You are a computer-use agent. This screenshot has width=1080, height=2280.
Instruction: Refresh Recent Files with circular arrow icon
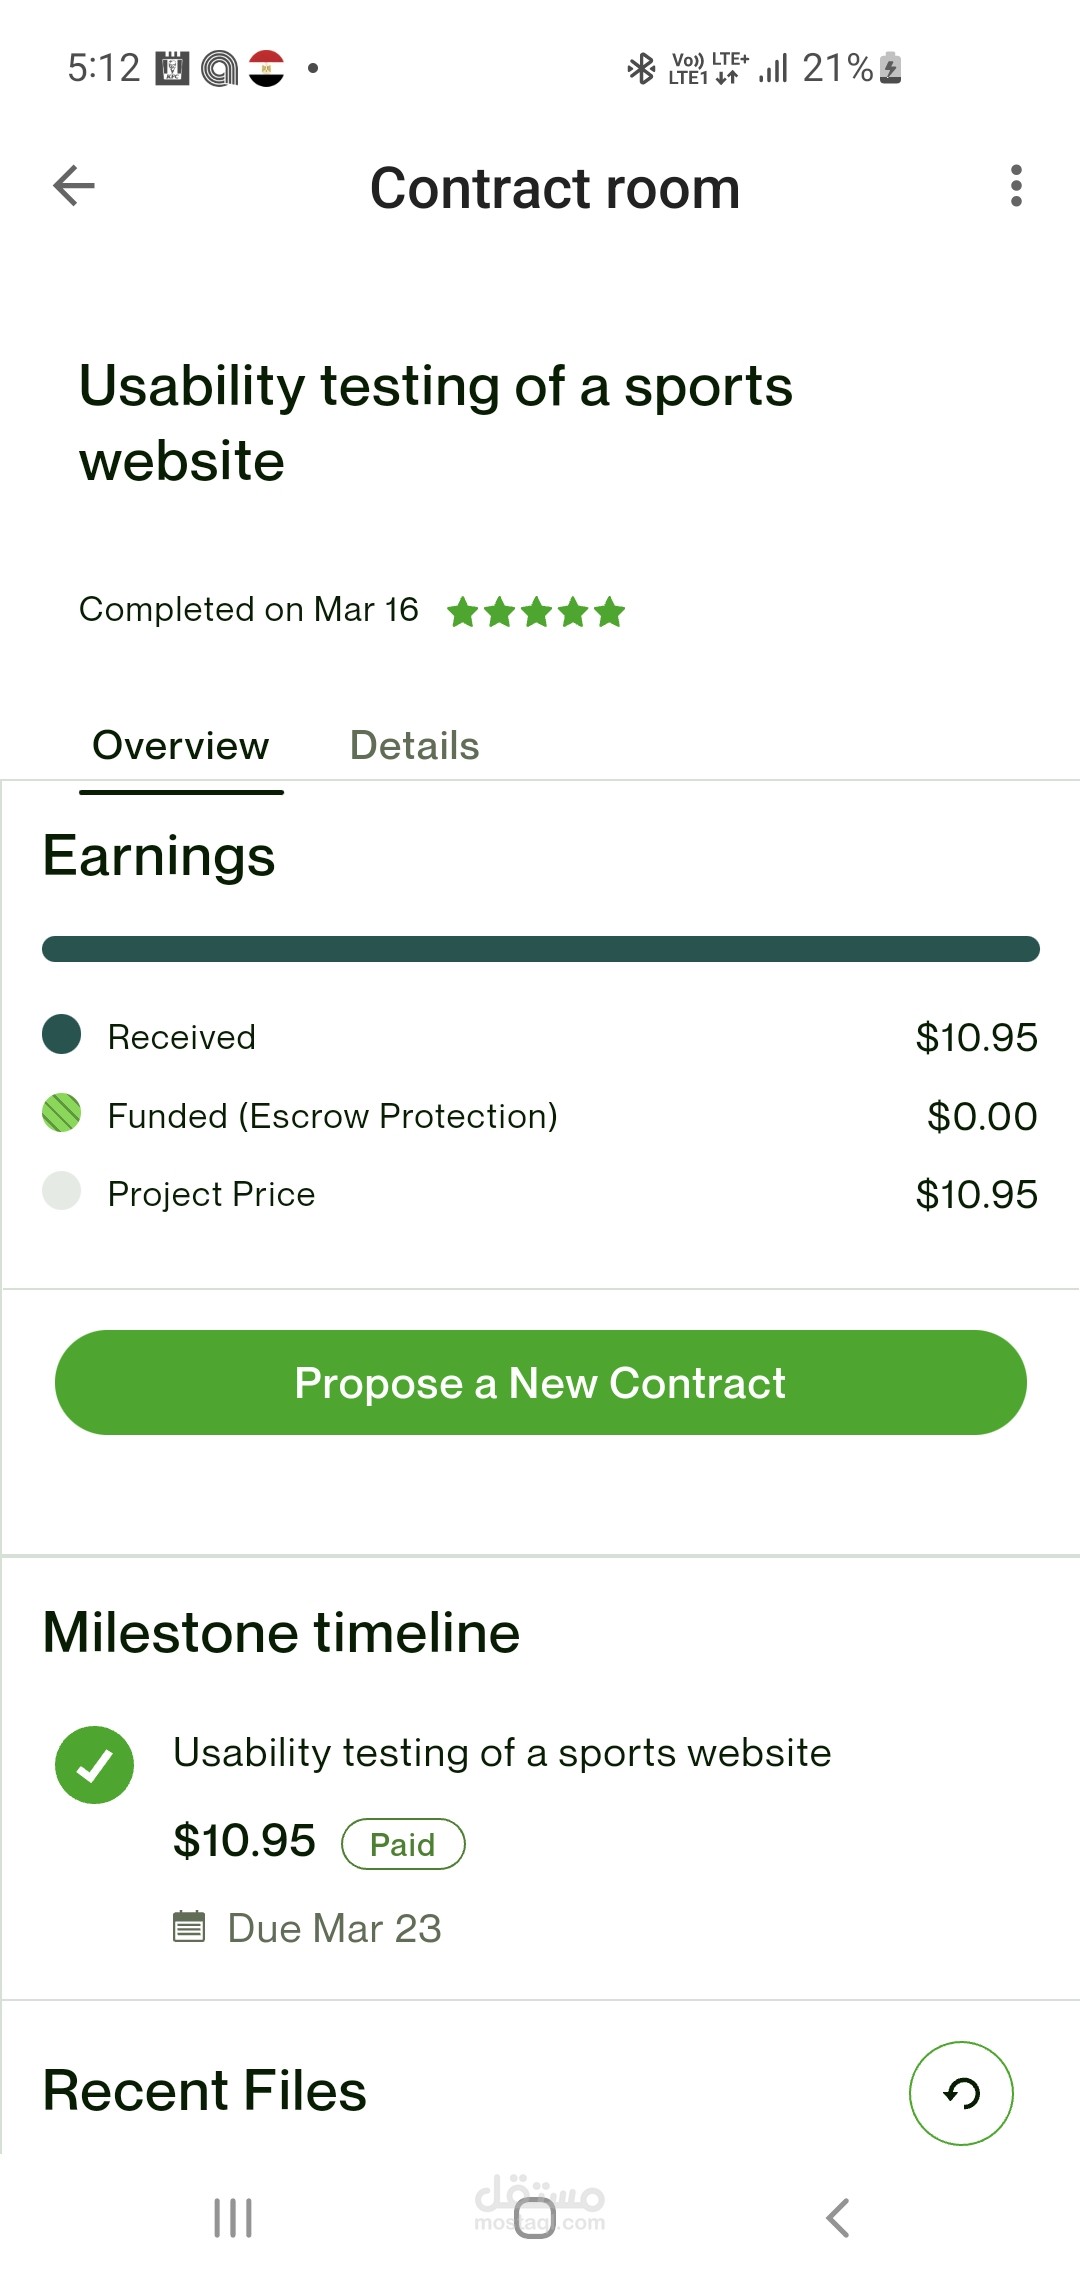pos(961,2093)
